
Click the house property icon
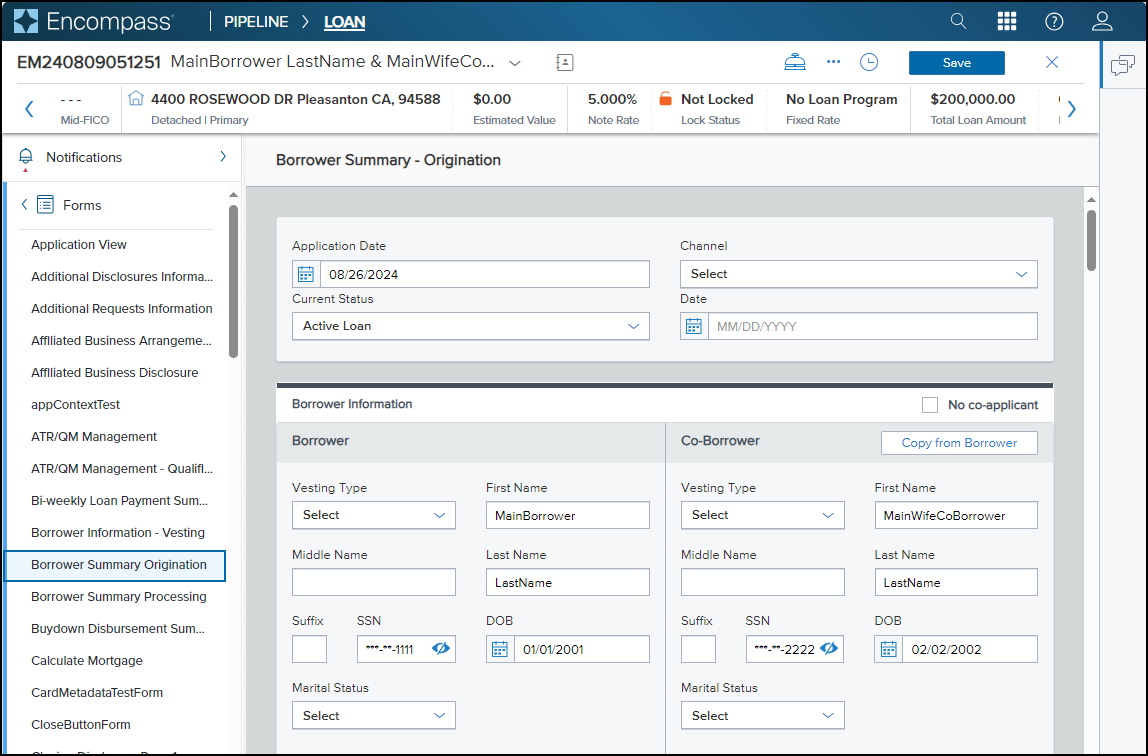tap(135, 98)
